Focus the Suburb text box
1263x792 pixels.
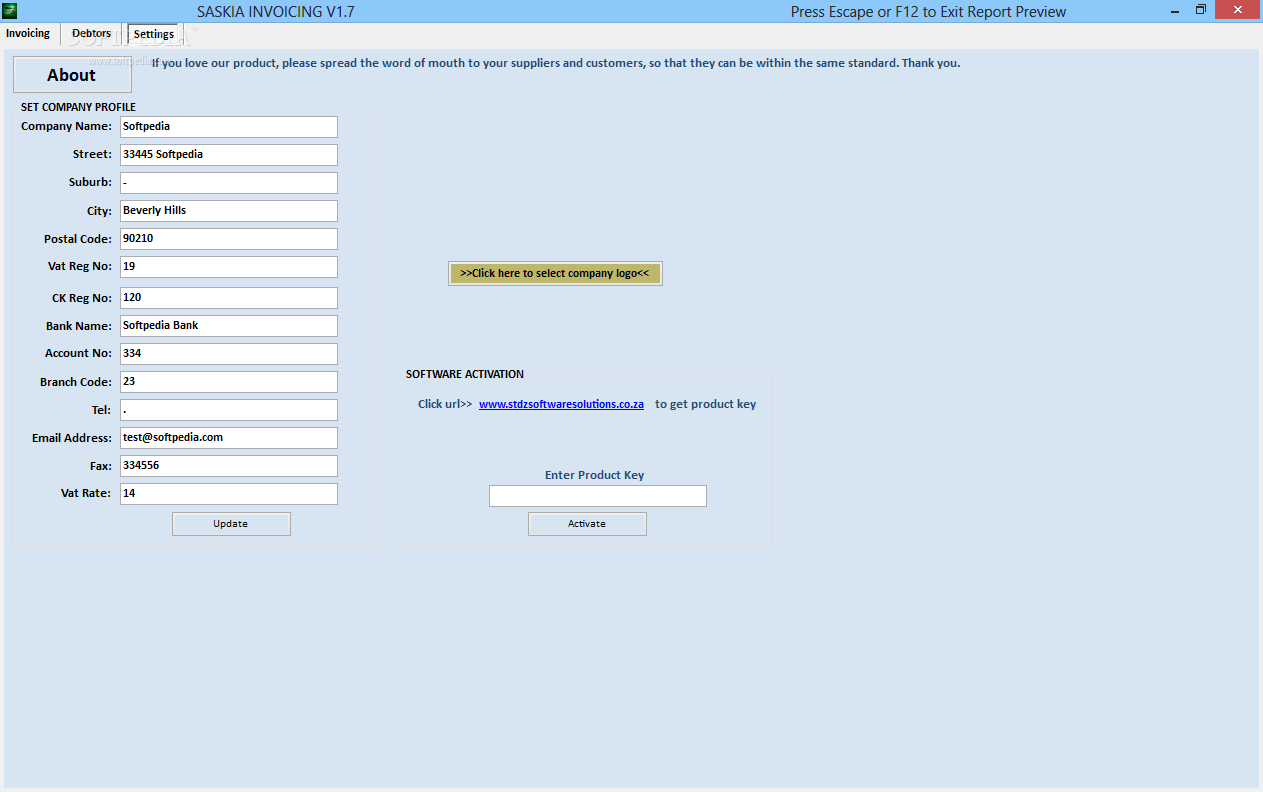click(229, 183)
